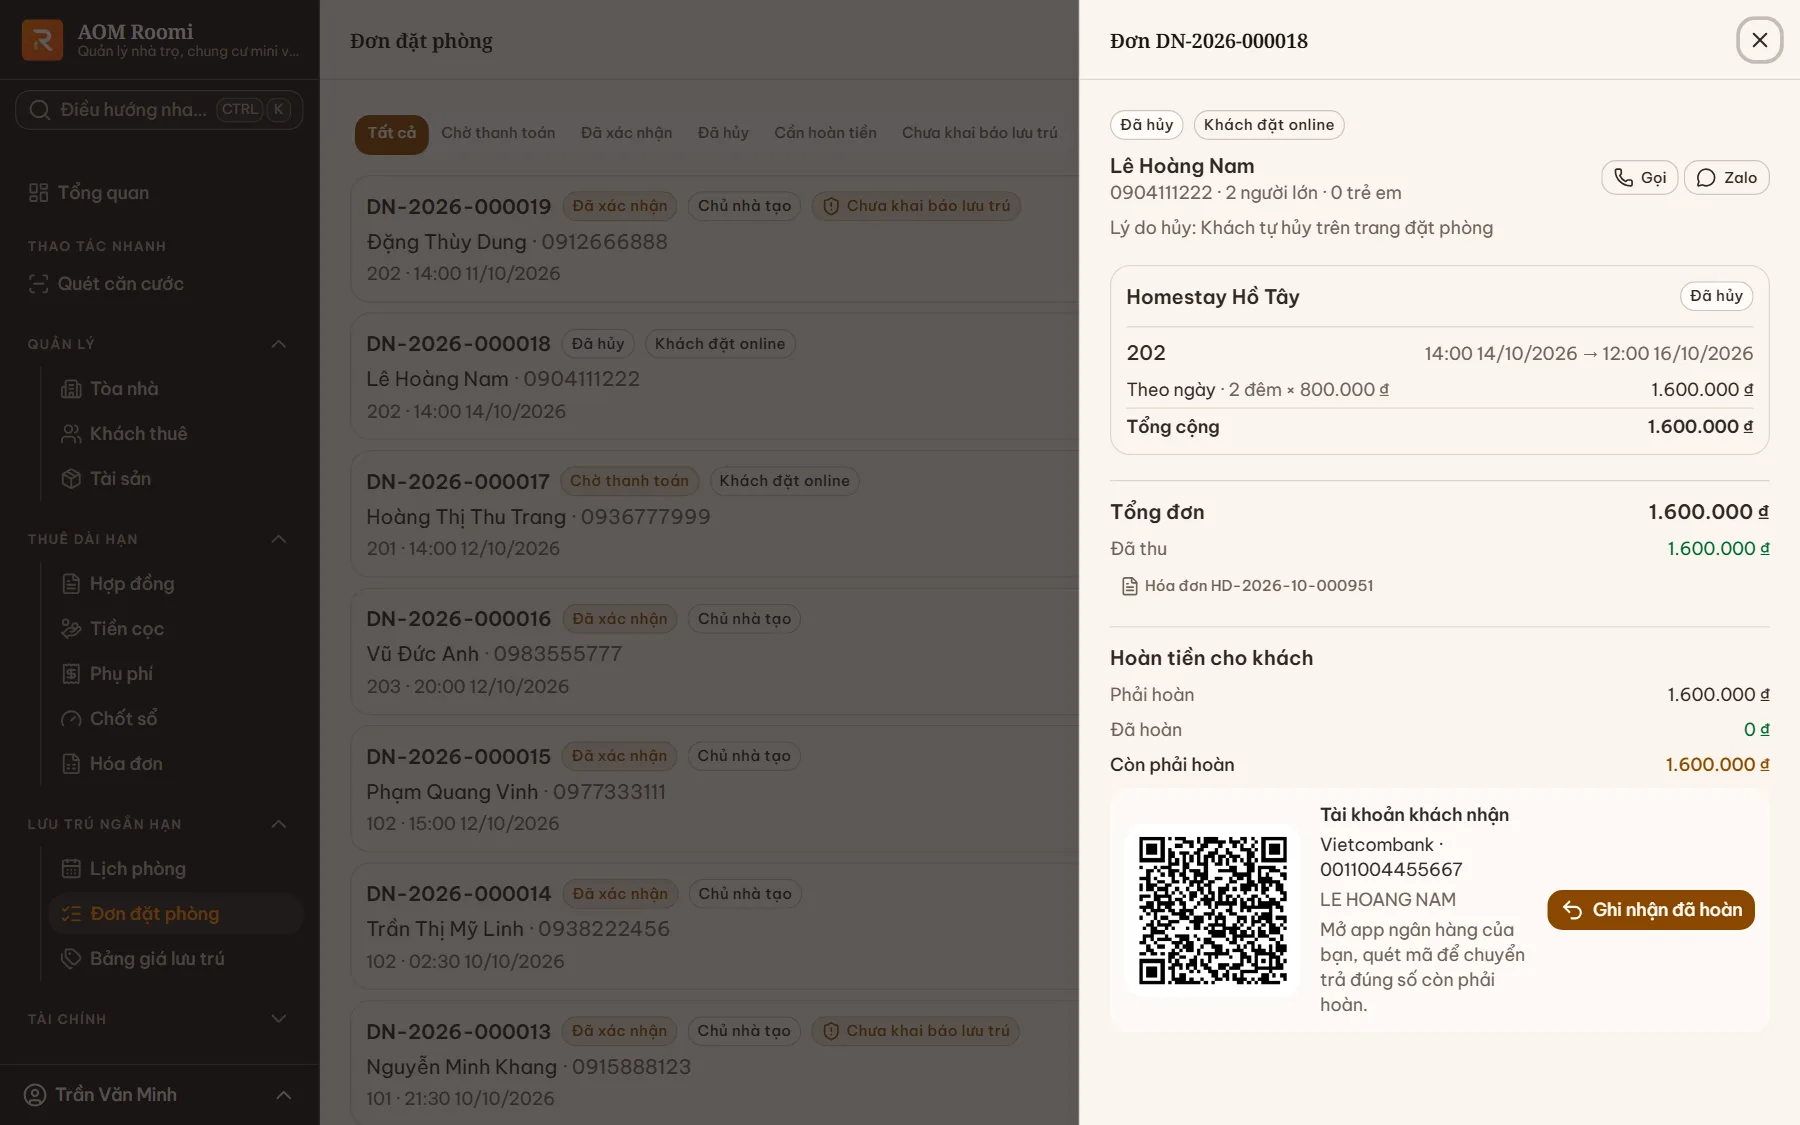Click the invoice HD-2026-10-000951 link
Screen dimensions: 1800x1125
1248,586
